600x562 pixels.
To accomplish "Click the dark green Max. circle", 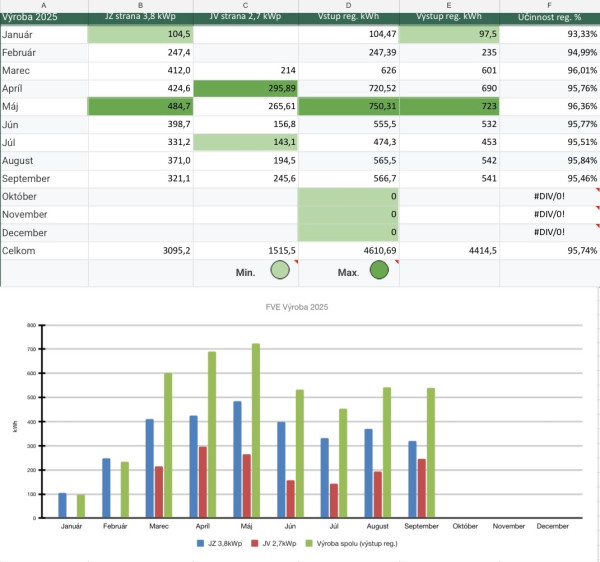I will [x=378, y=271].
